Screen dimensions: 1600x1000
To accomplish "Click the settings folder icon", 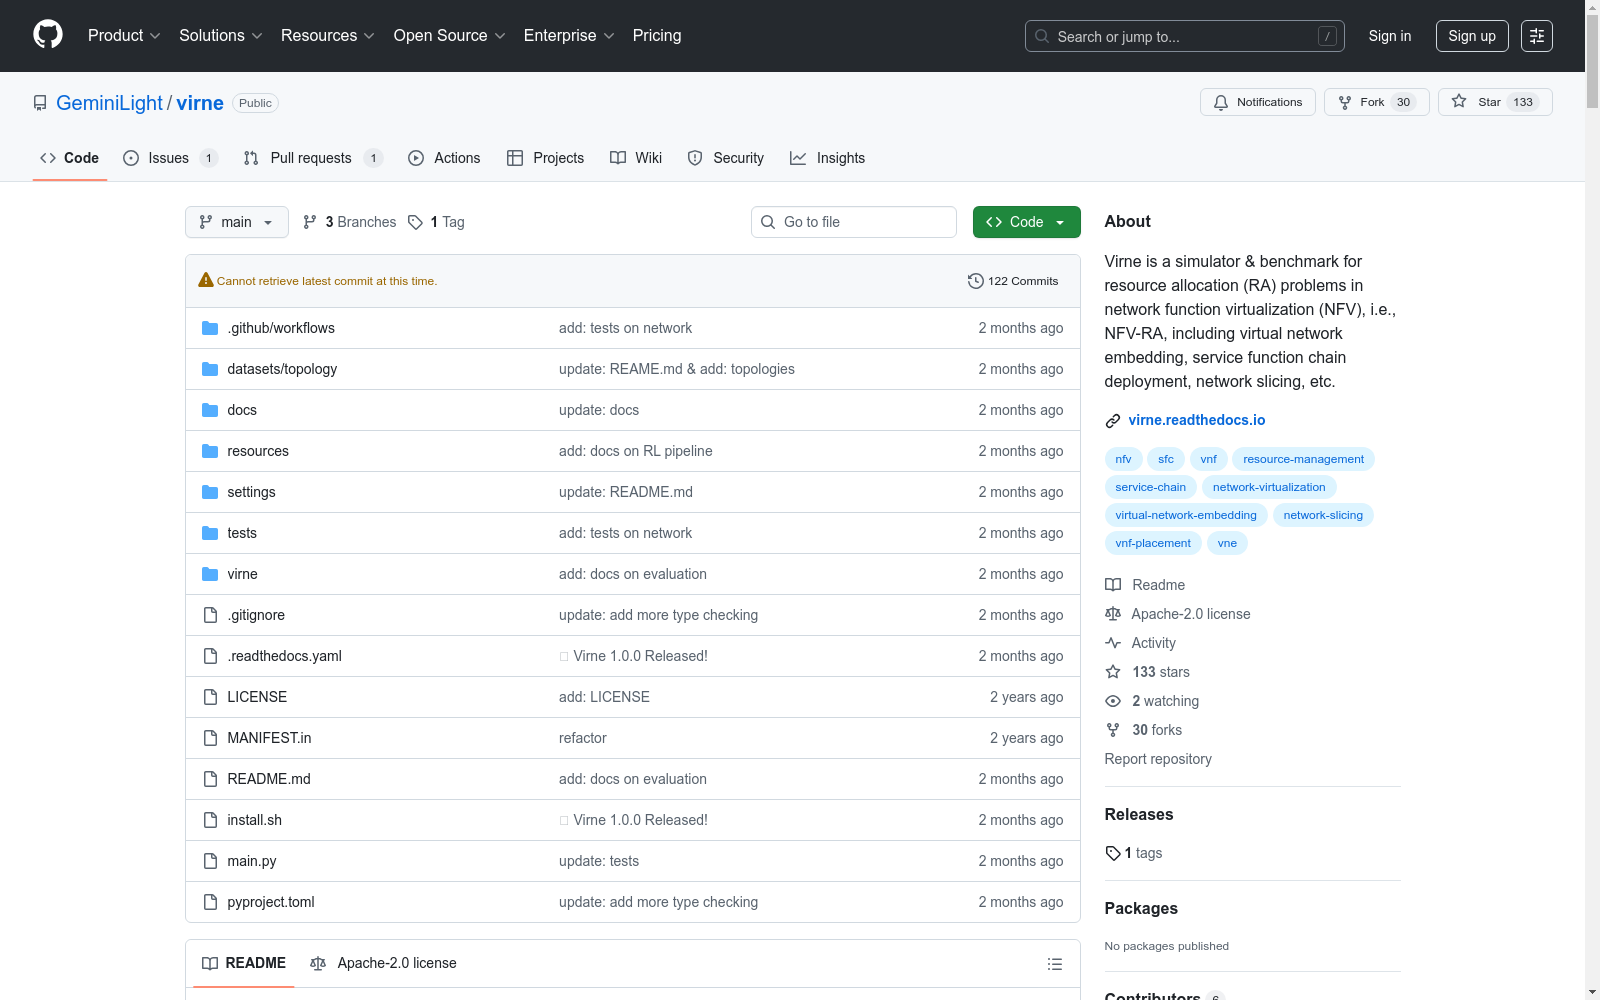I will click(210, 492).
